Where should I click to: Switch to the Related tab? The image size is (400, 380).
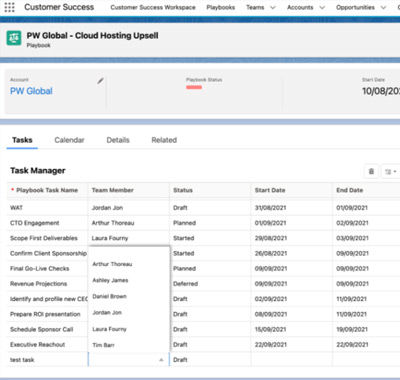click(x=164, y=140)
